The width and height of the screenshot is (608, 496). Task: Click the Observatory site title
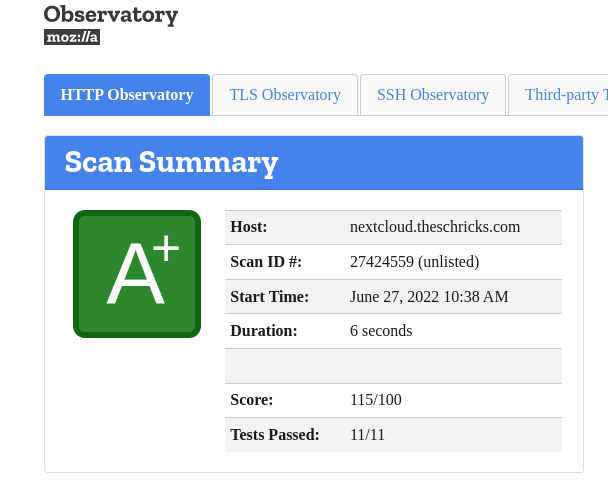coord(111,14)
